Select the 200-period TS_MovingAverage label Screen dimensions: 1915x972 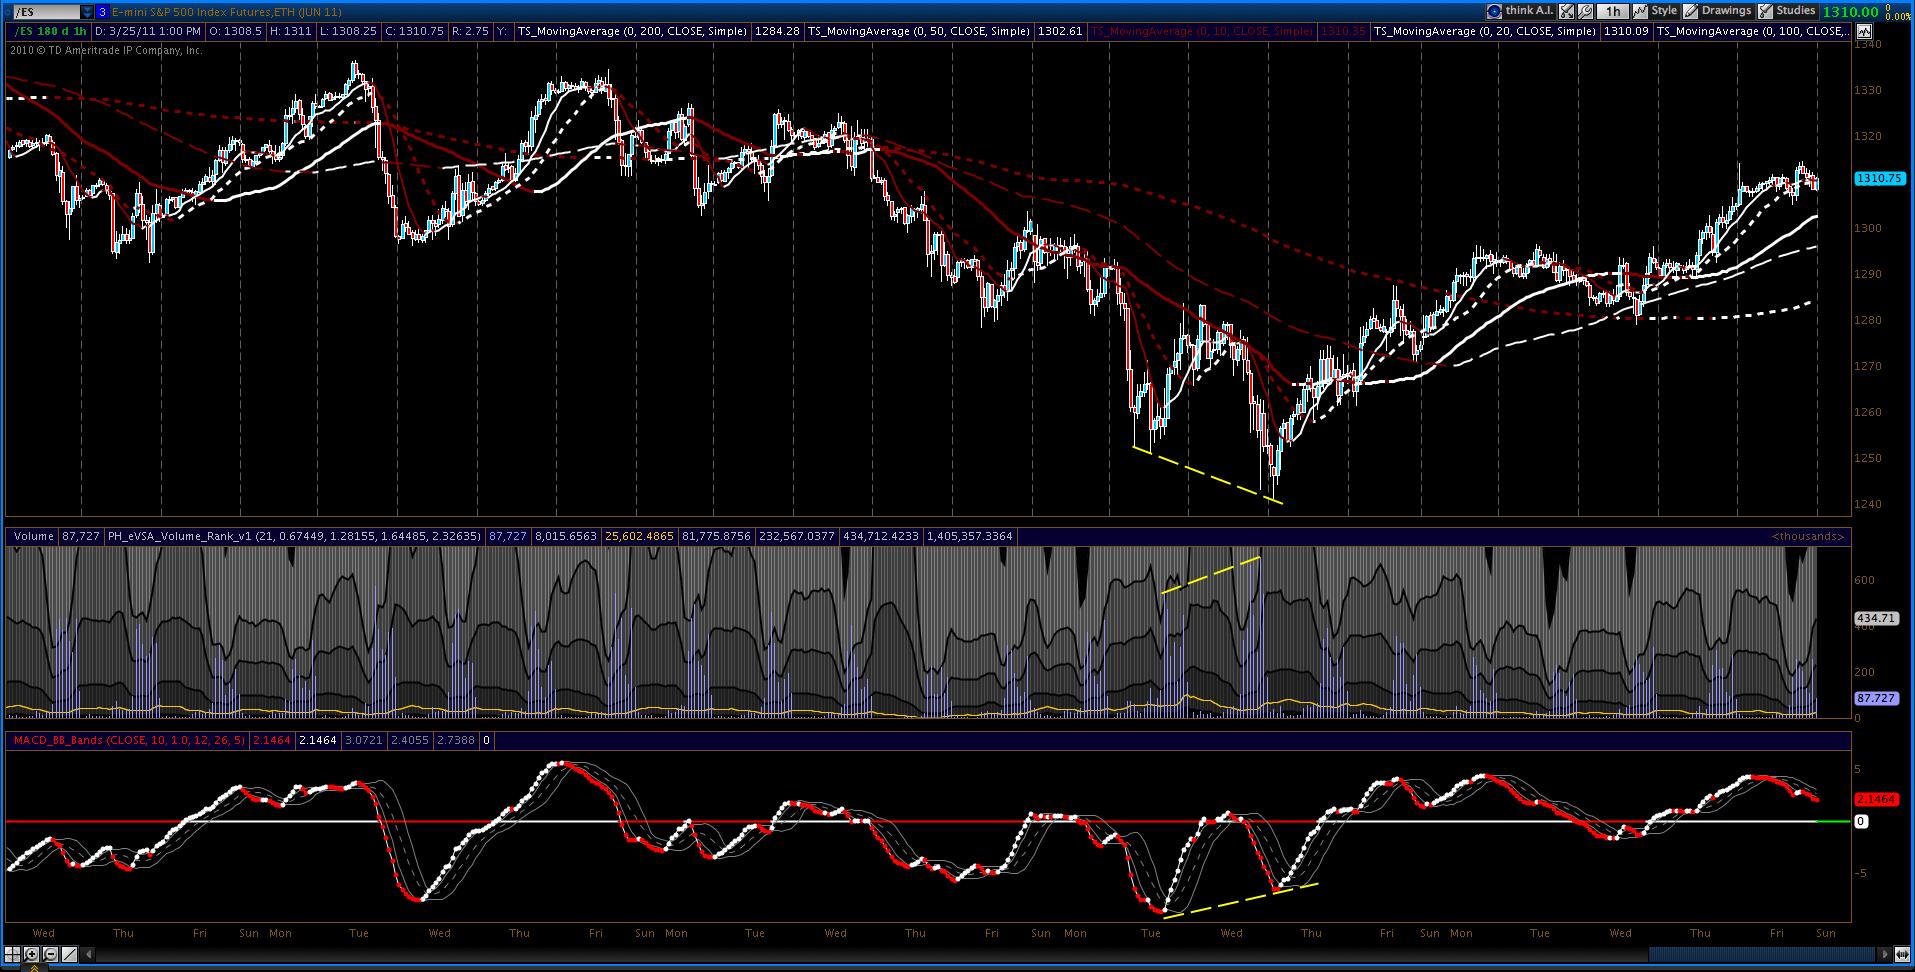(x=632, y=31)
